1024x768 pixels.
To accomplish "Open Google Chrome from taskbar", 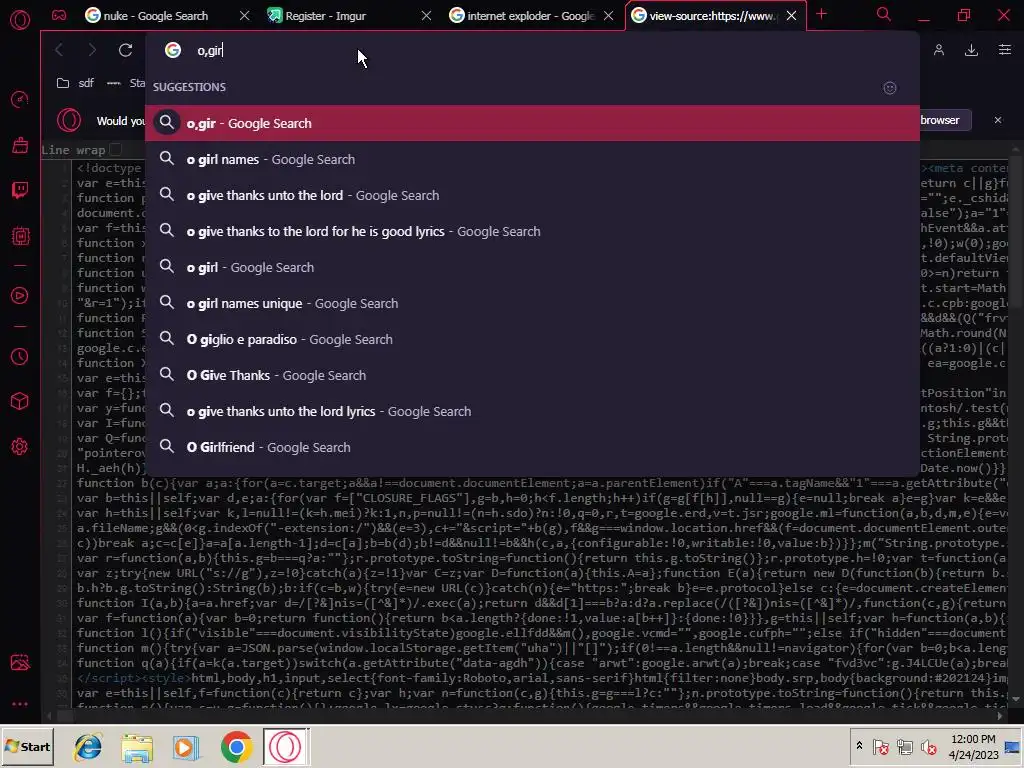I will coord(236,747).
